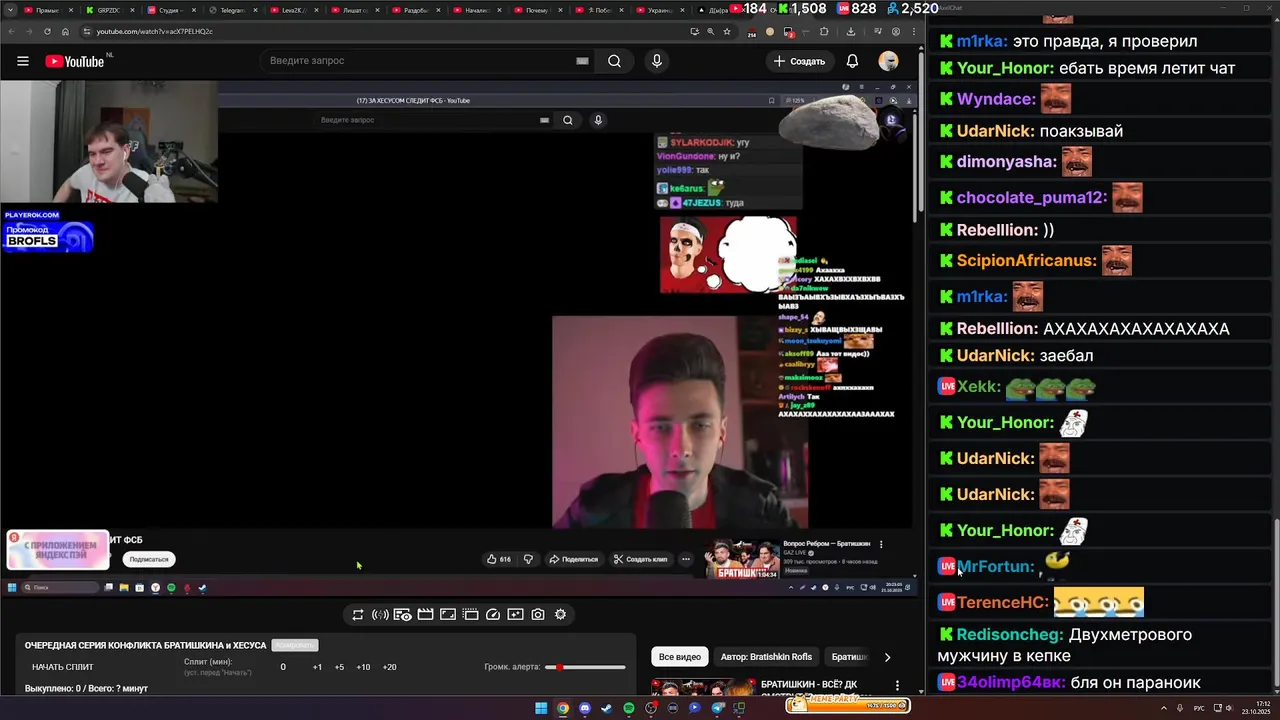The image size is (1280, 720).
Task: Click the "НАЧАТЬ СПЛИТ" button
Action: [x=62, y=667]
